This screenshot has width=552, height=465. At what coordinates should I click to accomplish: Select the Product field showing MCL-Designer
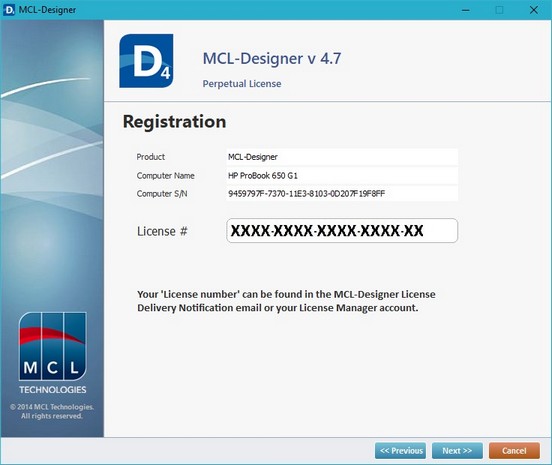point(342,157)
